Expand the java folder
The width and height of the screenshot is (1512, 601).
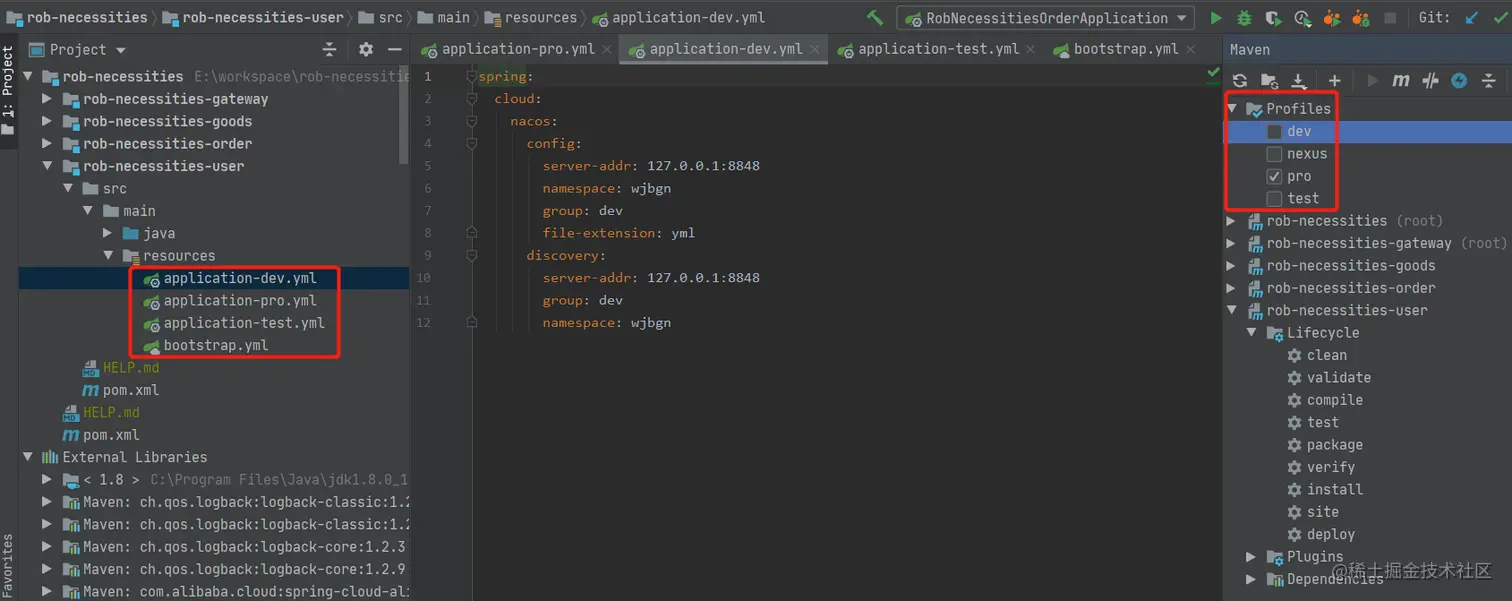point(108,233)
